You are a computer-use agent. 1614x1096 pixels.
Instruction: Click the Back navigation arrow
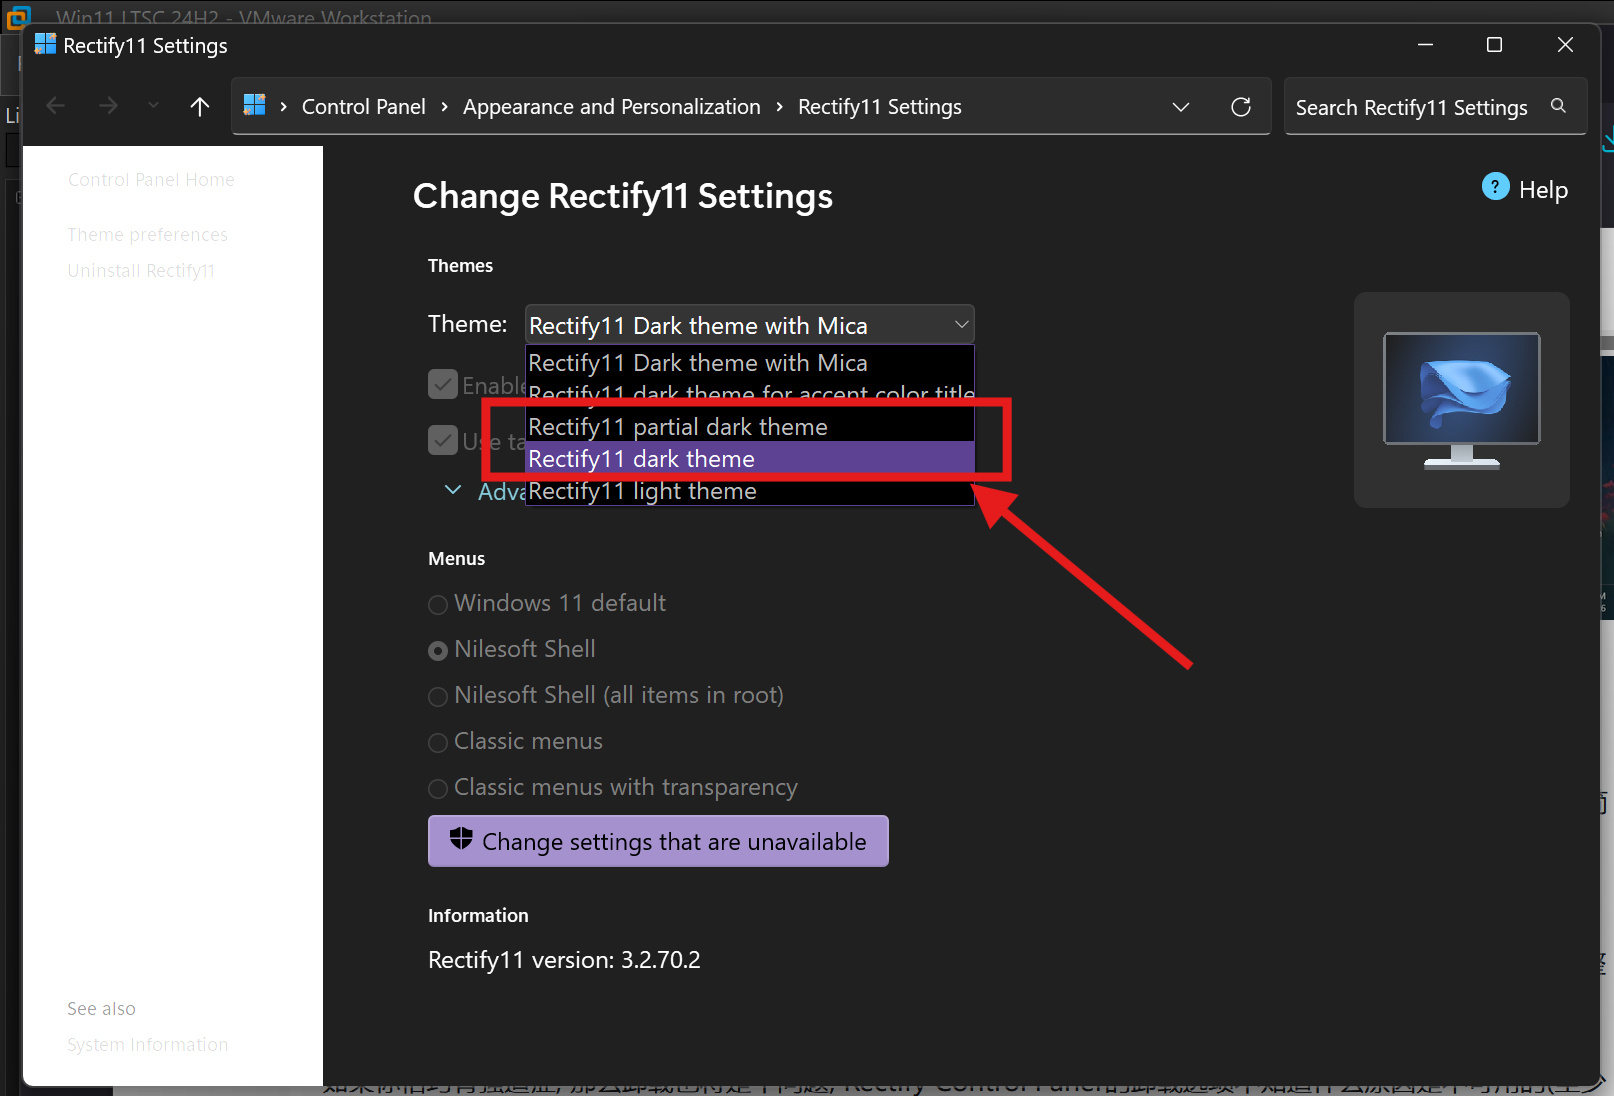pyautogui.click(x=56, y=106)
